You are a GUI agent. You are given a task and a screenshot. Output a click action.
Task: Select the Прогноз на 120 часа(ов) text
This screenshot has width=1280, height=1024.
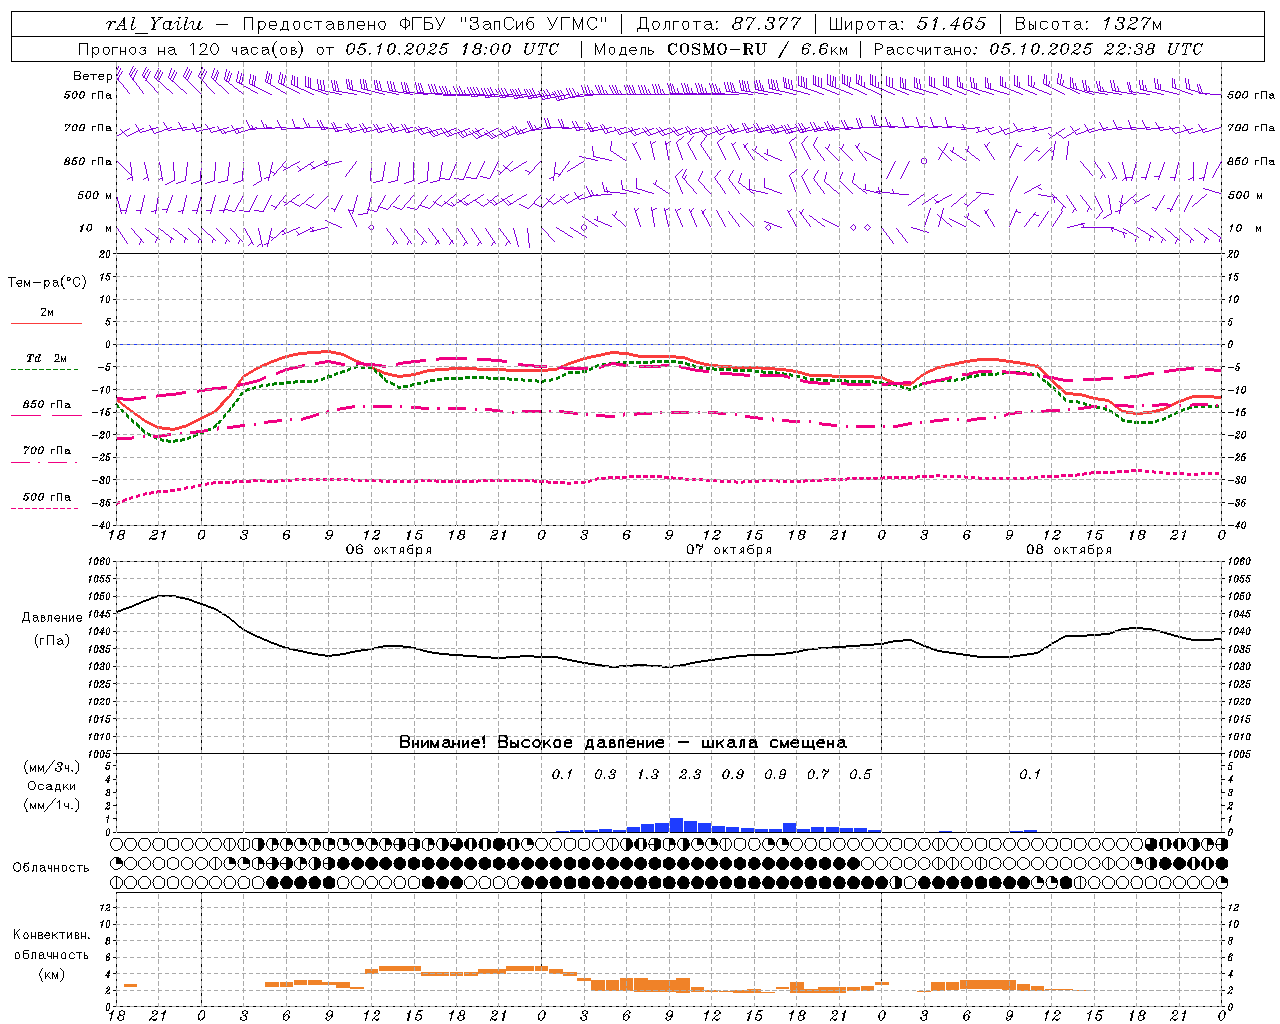tap(193, 49)
